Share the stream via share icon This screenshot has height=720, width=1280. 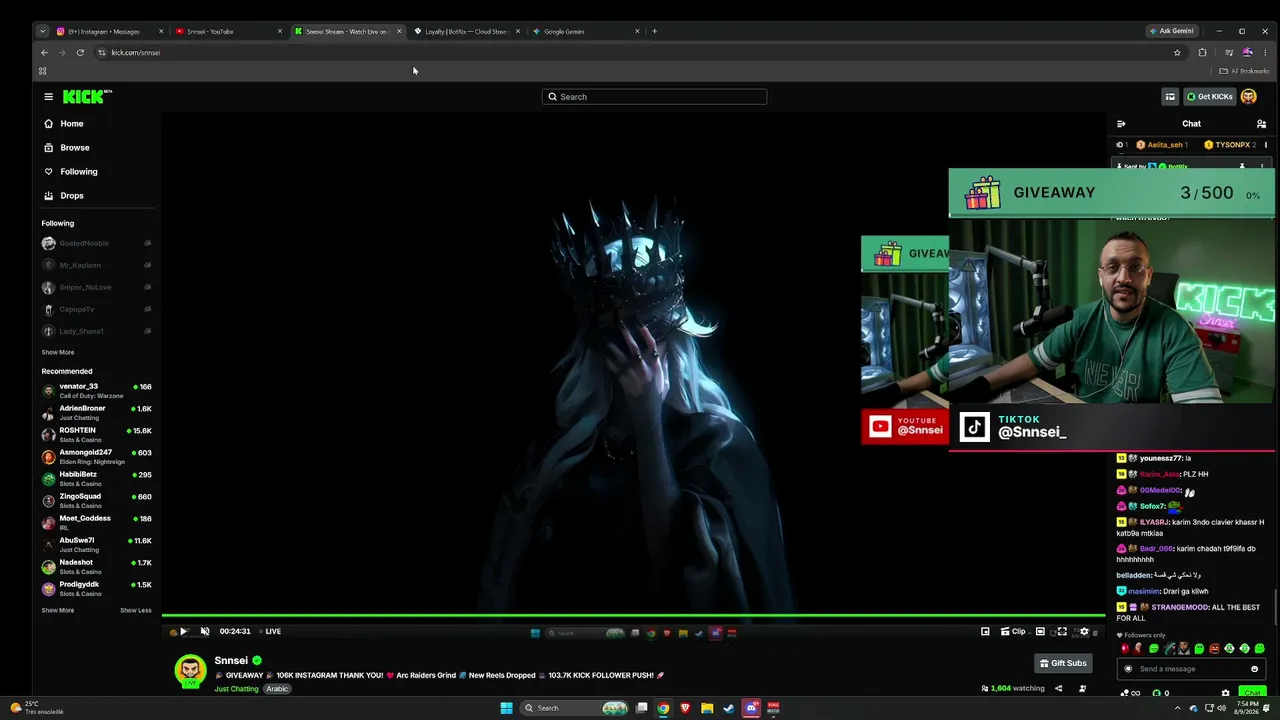[1058, 689]
